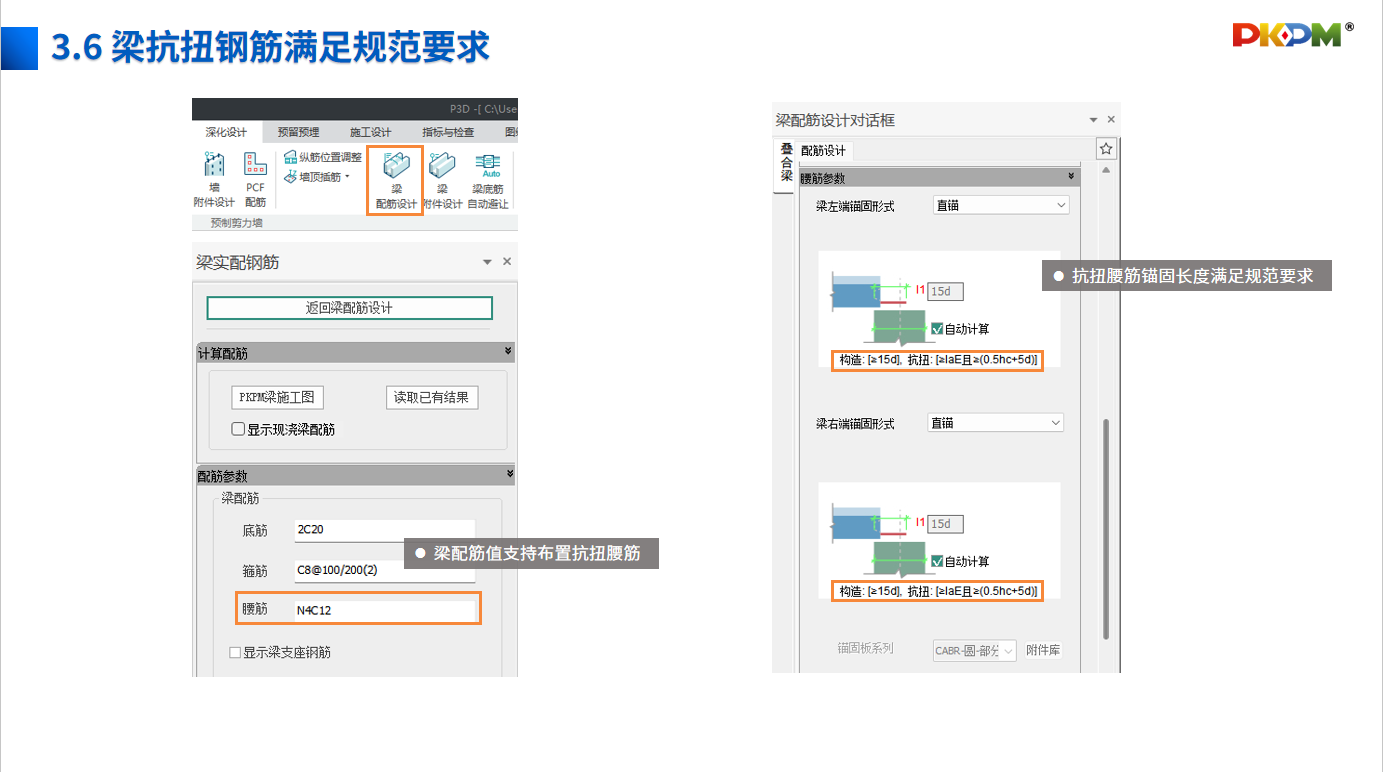Select the 叠合梁 vertical tab
This screenshot has height=772, width=1383.
[x=786, y=164]
